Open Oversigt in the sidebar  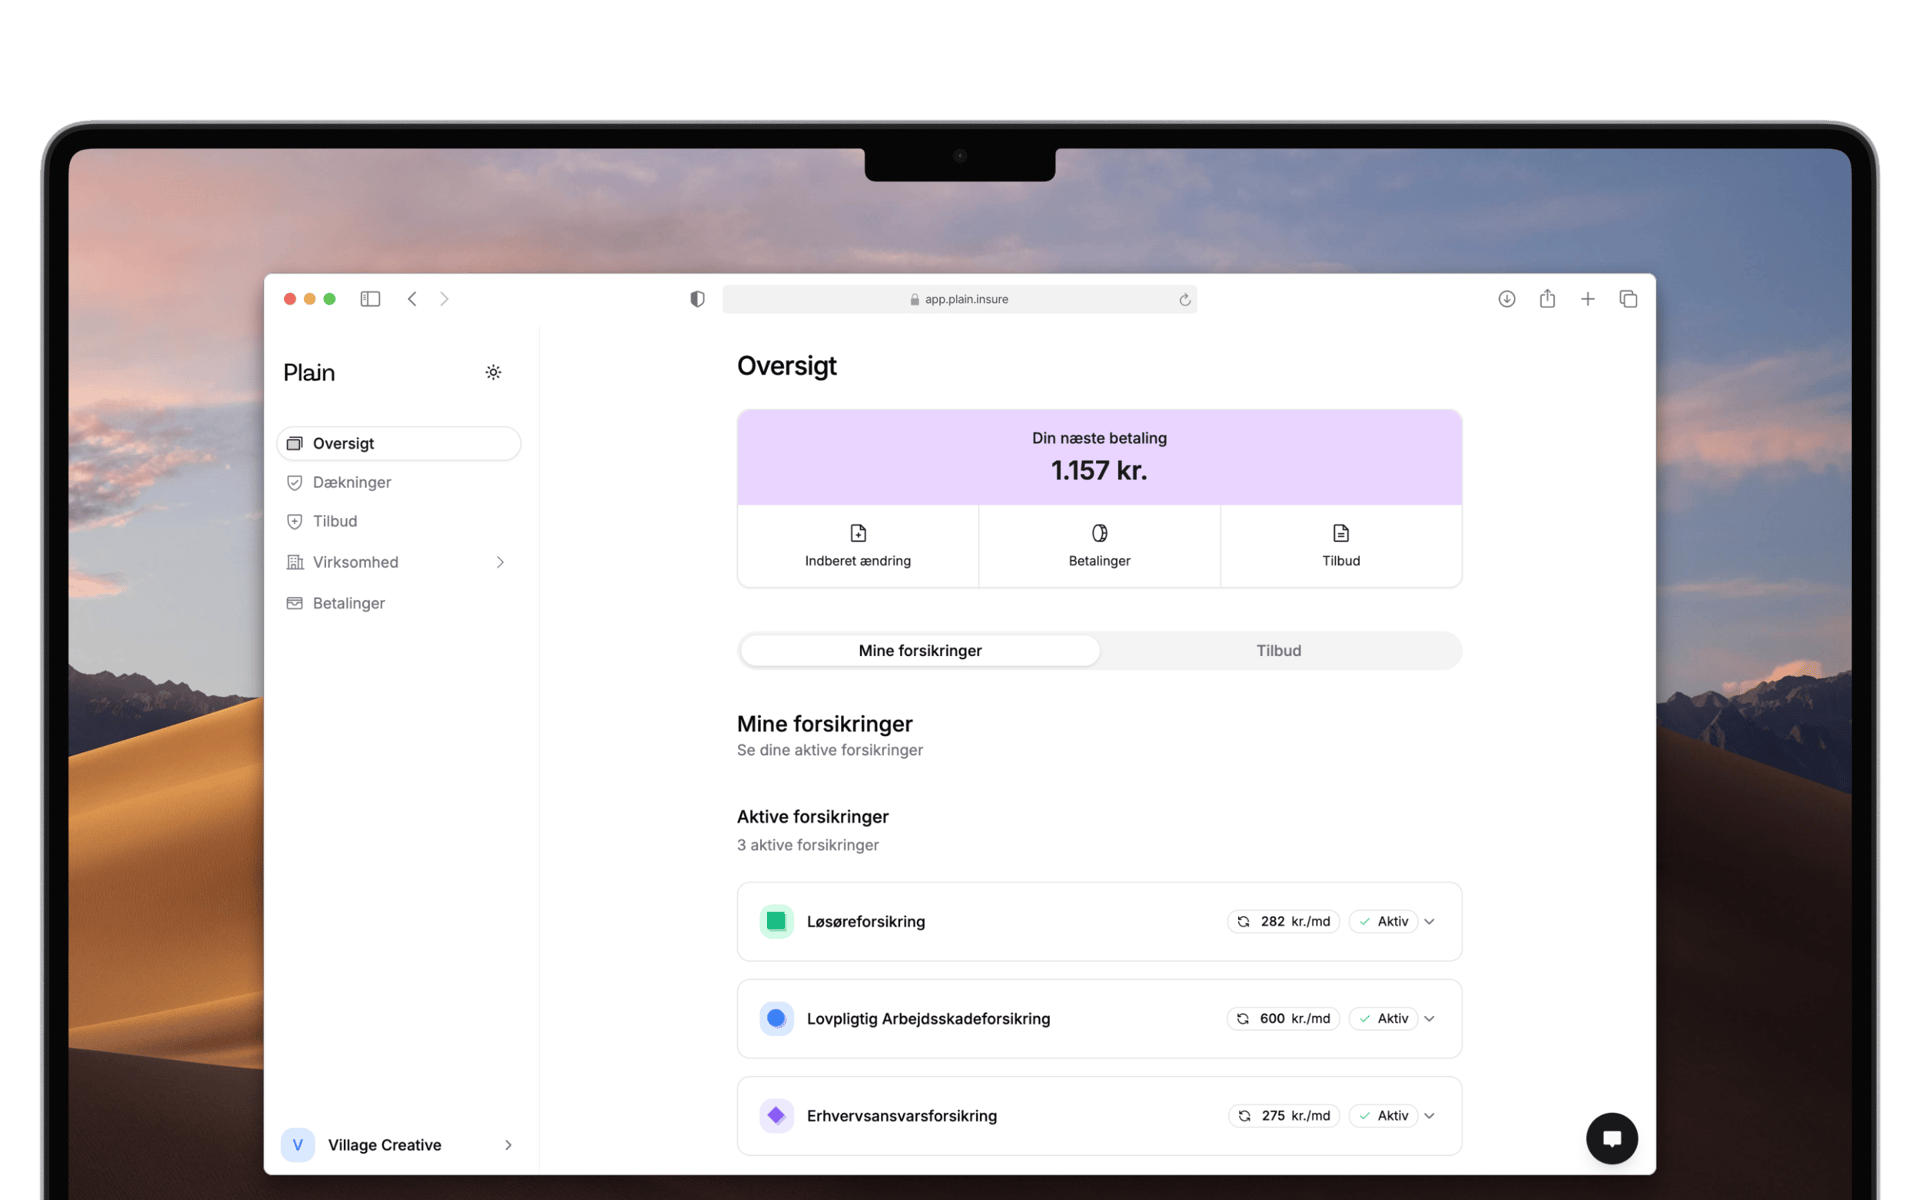click(x=398, y=443)
